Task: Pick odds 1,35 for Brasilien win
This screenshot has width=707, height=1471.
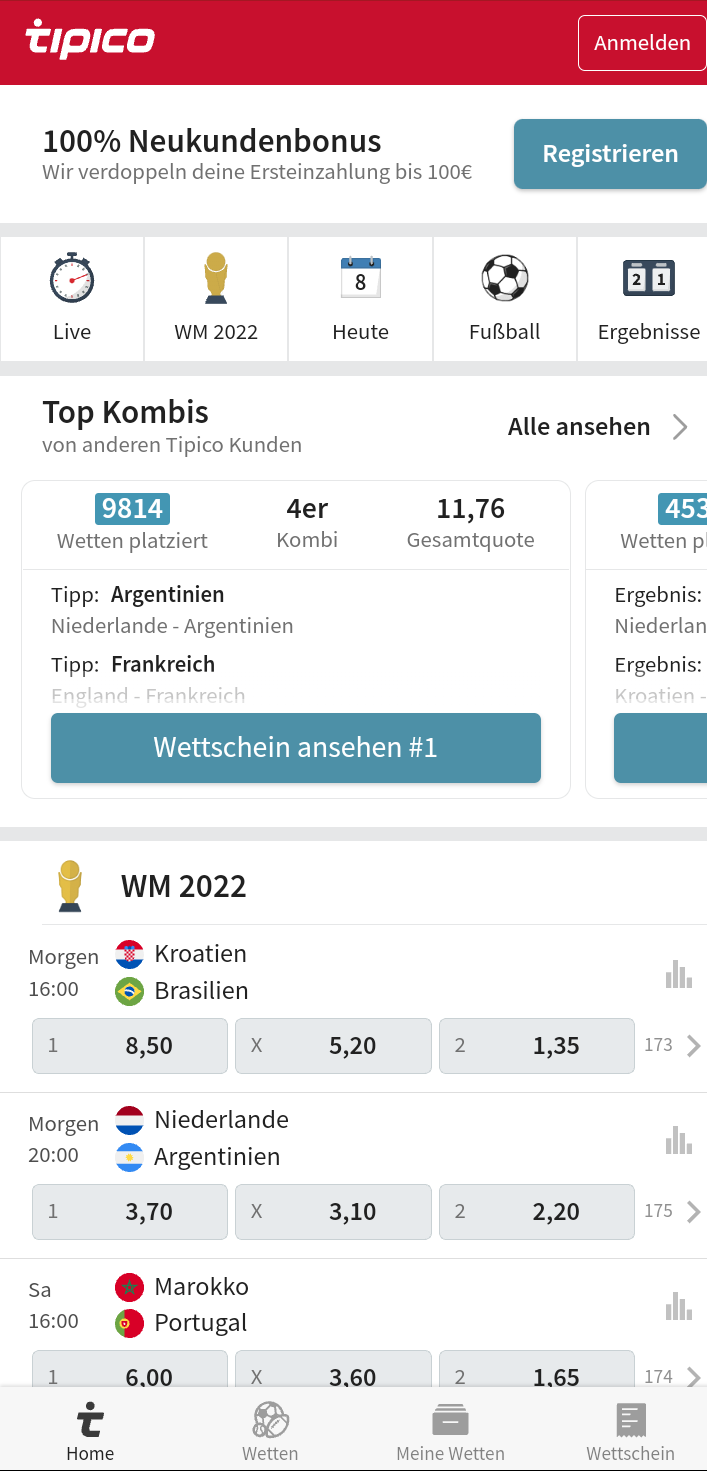Action: point(537,1046)
